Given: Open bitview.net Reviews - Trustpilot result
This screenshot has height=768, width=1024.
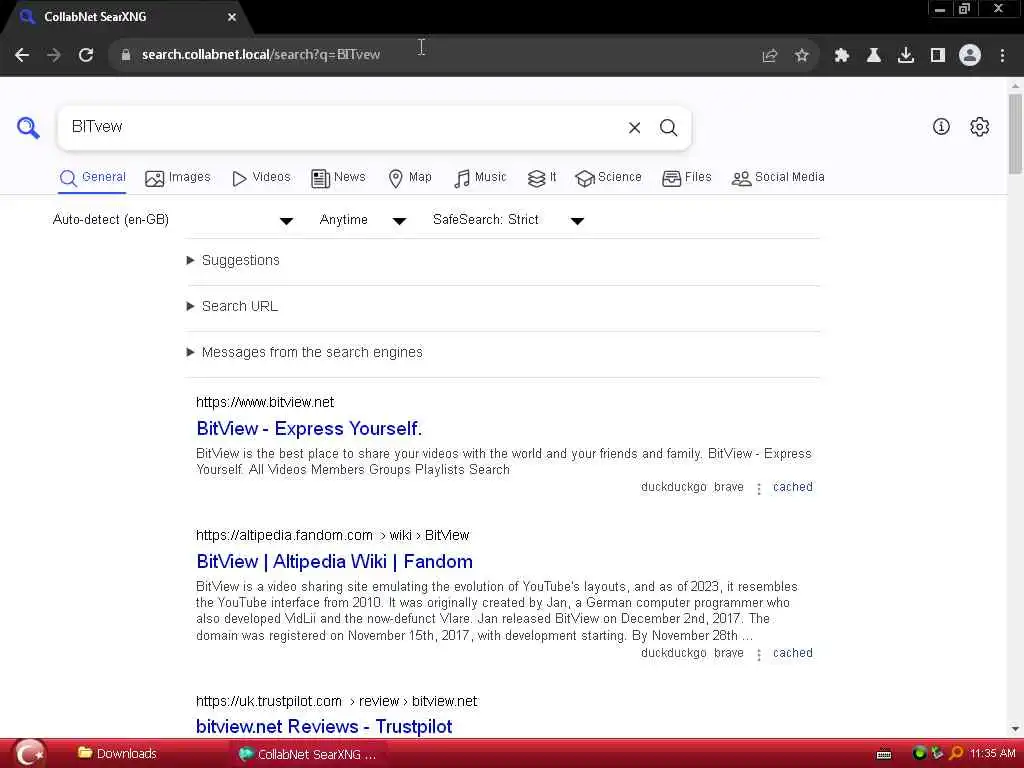Looking at the screenshot, I should click(324, 727).
